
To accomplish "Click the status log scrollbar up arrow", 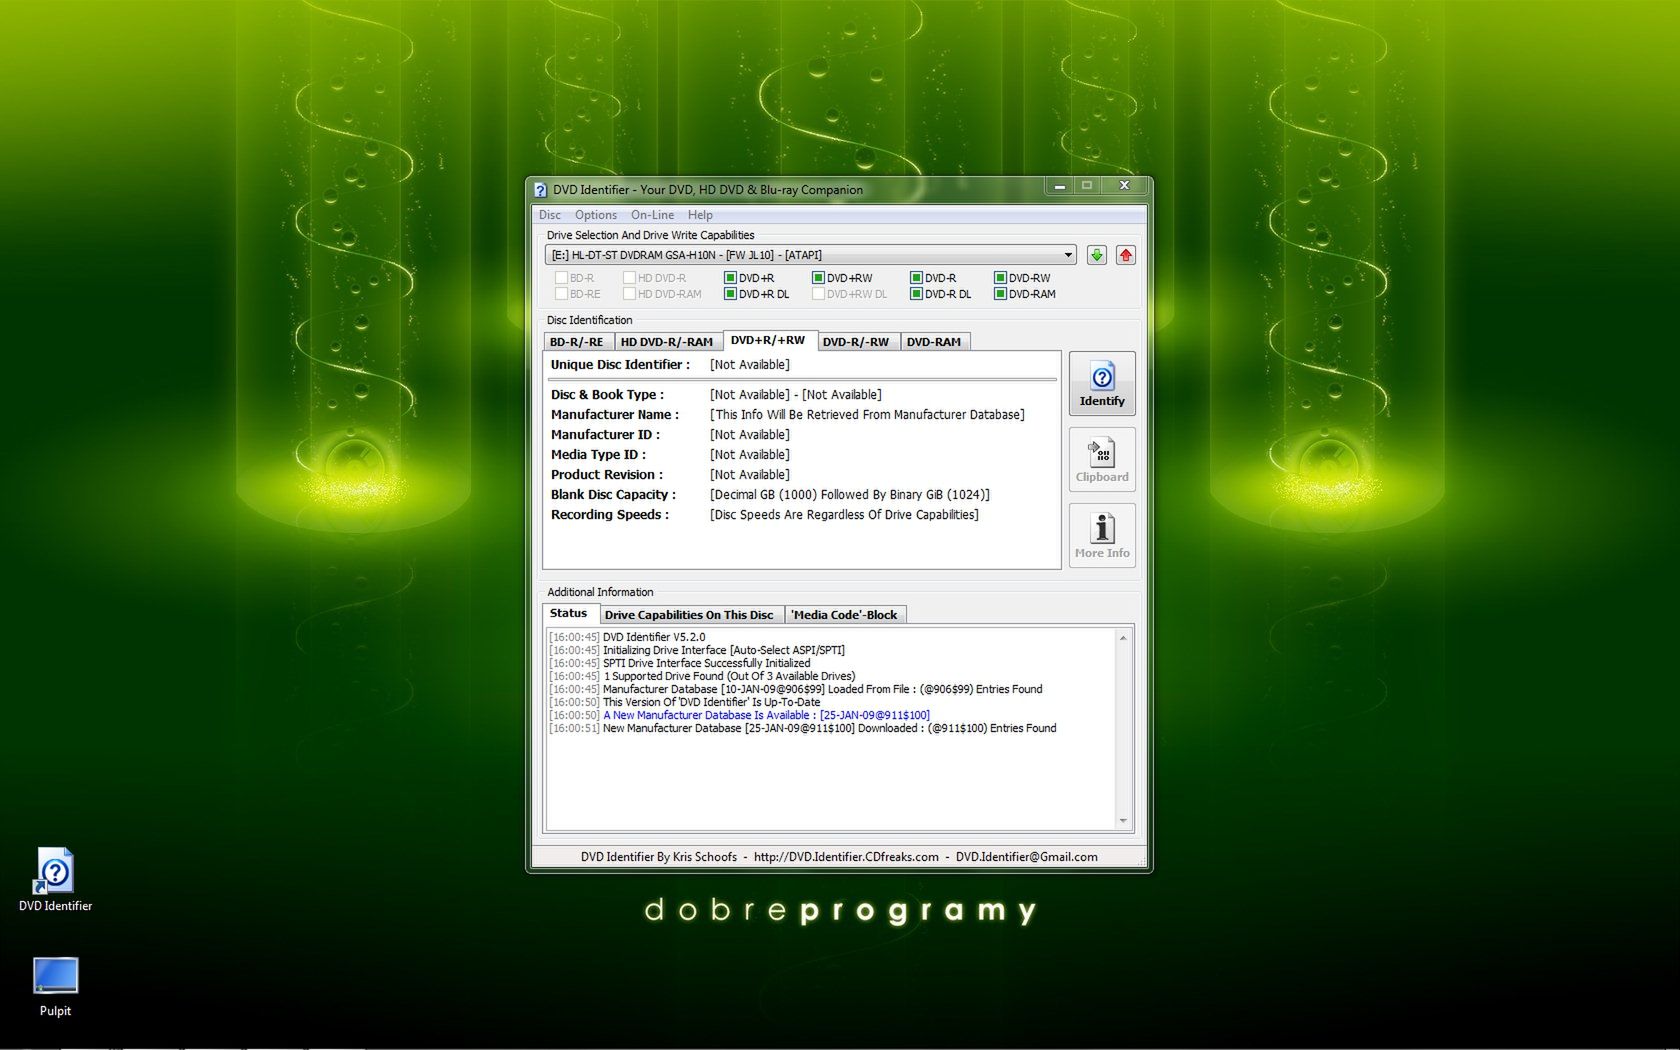I will point(1123,638).
